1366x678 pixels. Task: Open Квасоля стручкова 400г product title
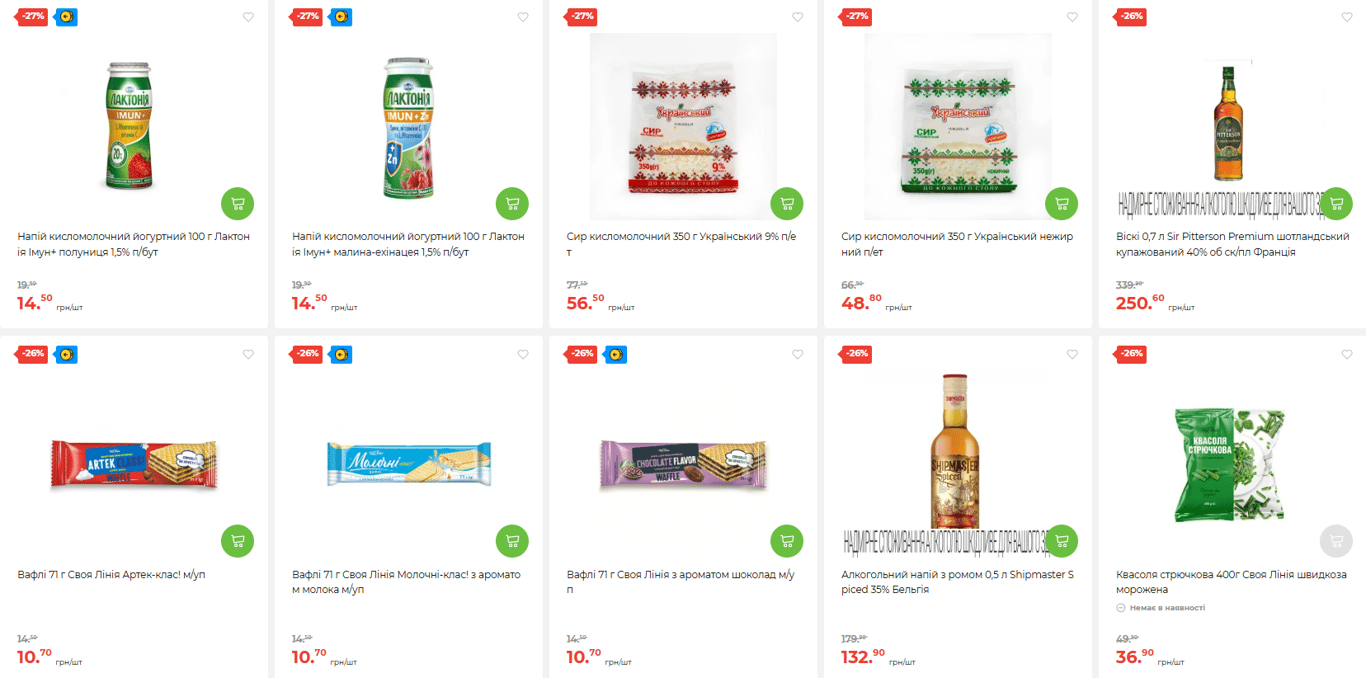tap(1231, 582)
